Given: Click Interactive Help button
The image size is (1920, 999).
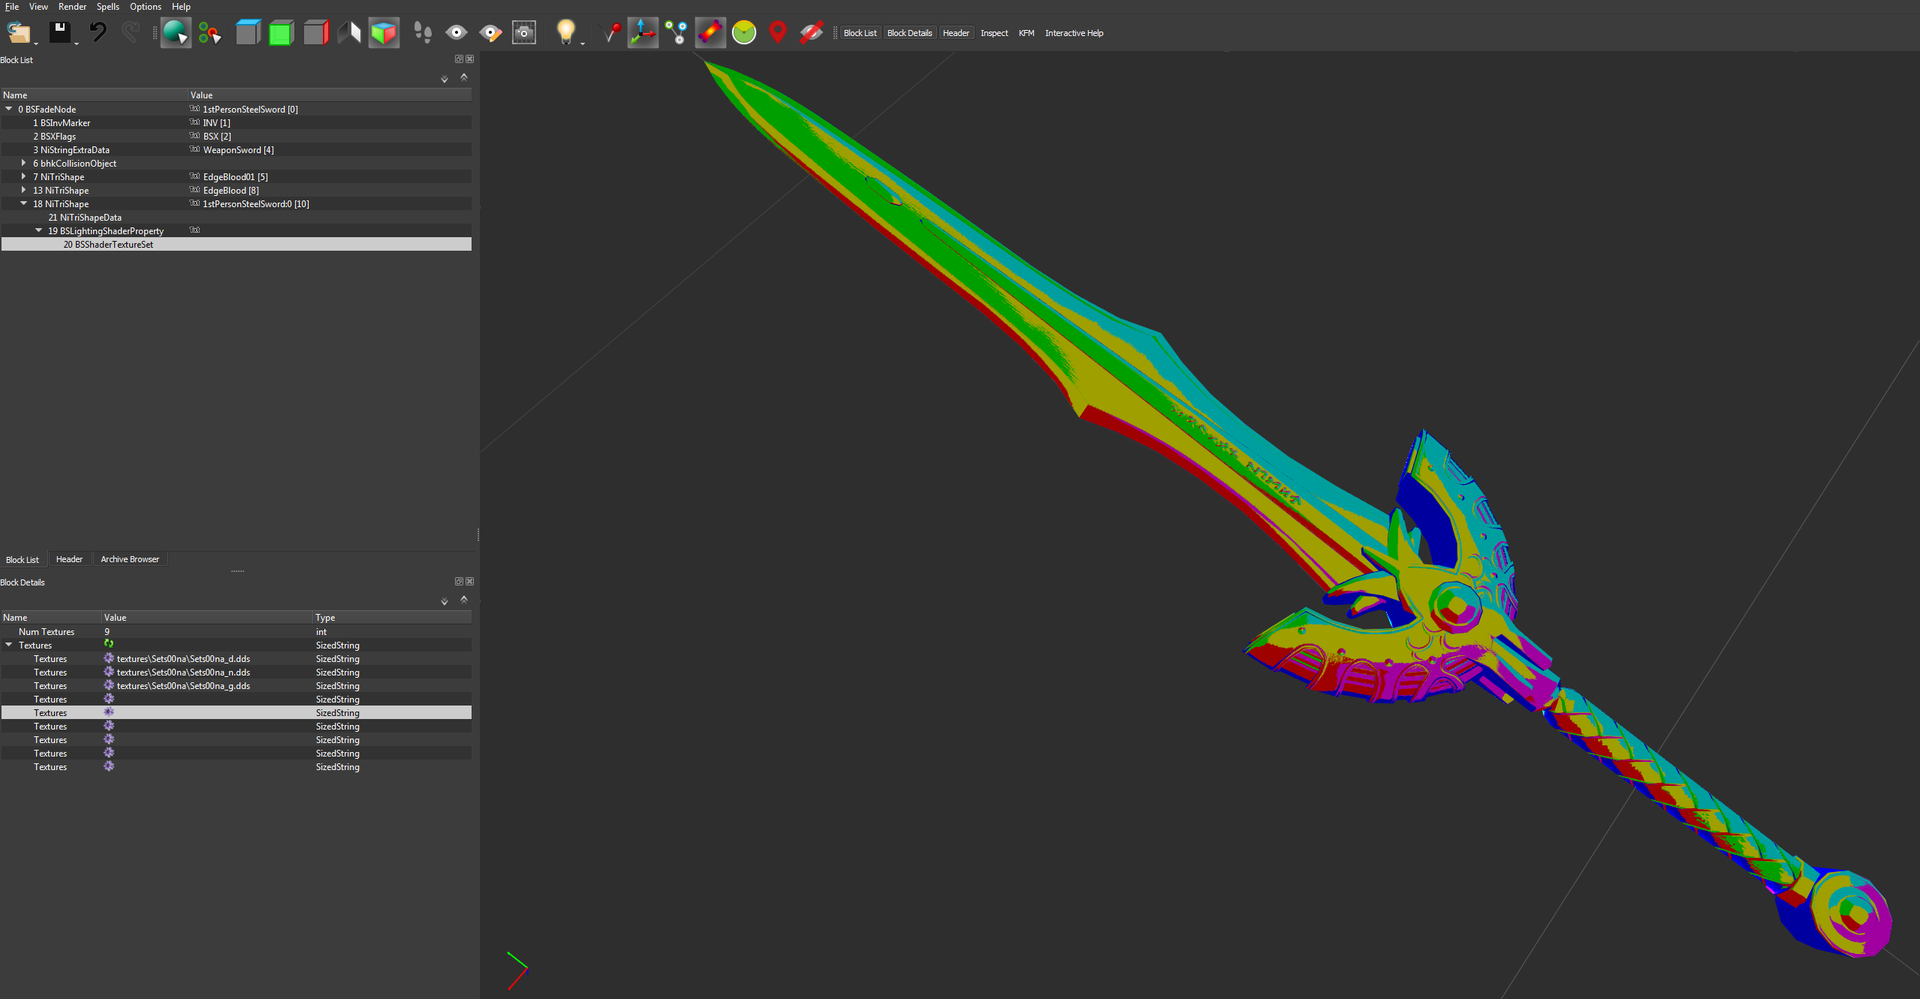Looking at the screenshot, I should [x=1074, y=33].
